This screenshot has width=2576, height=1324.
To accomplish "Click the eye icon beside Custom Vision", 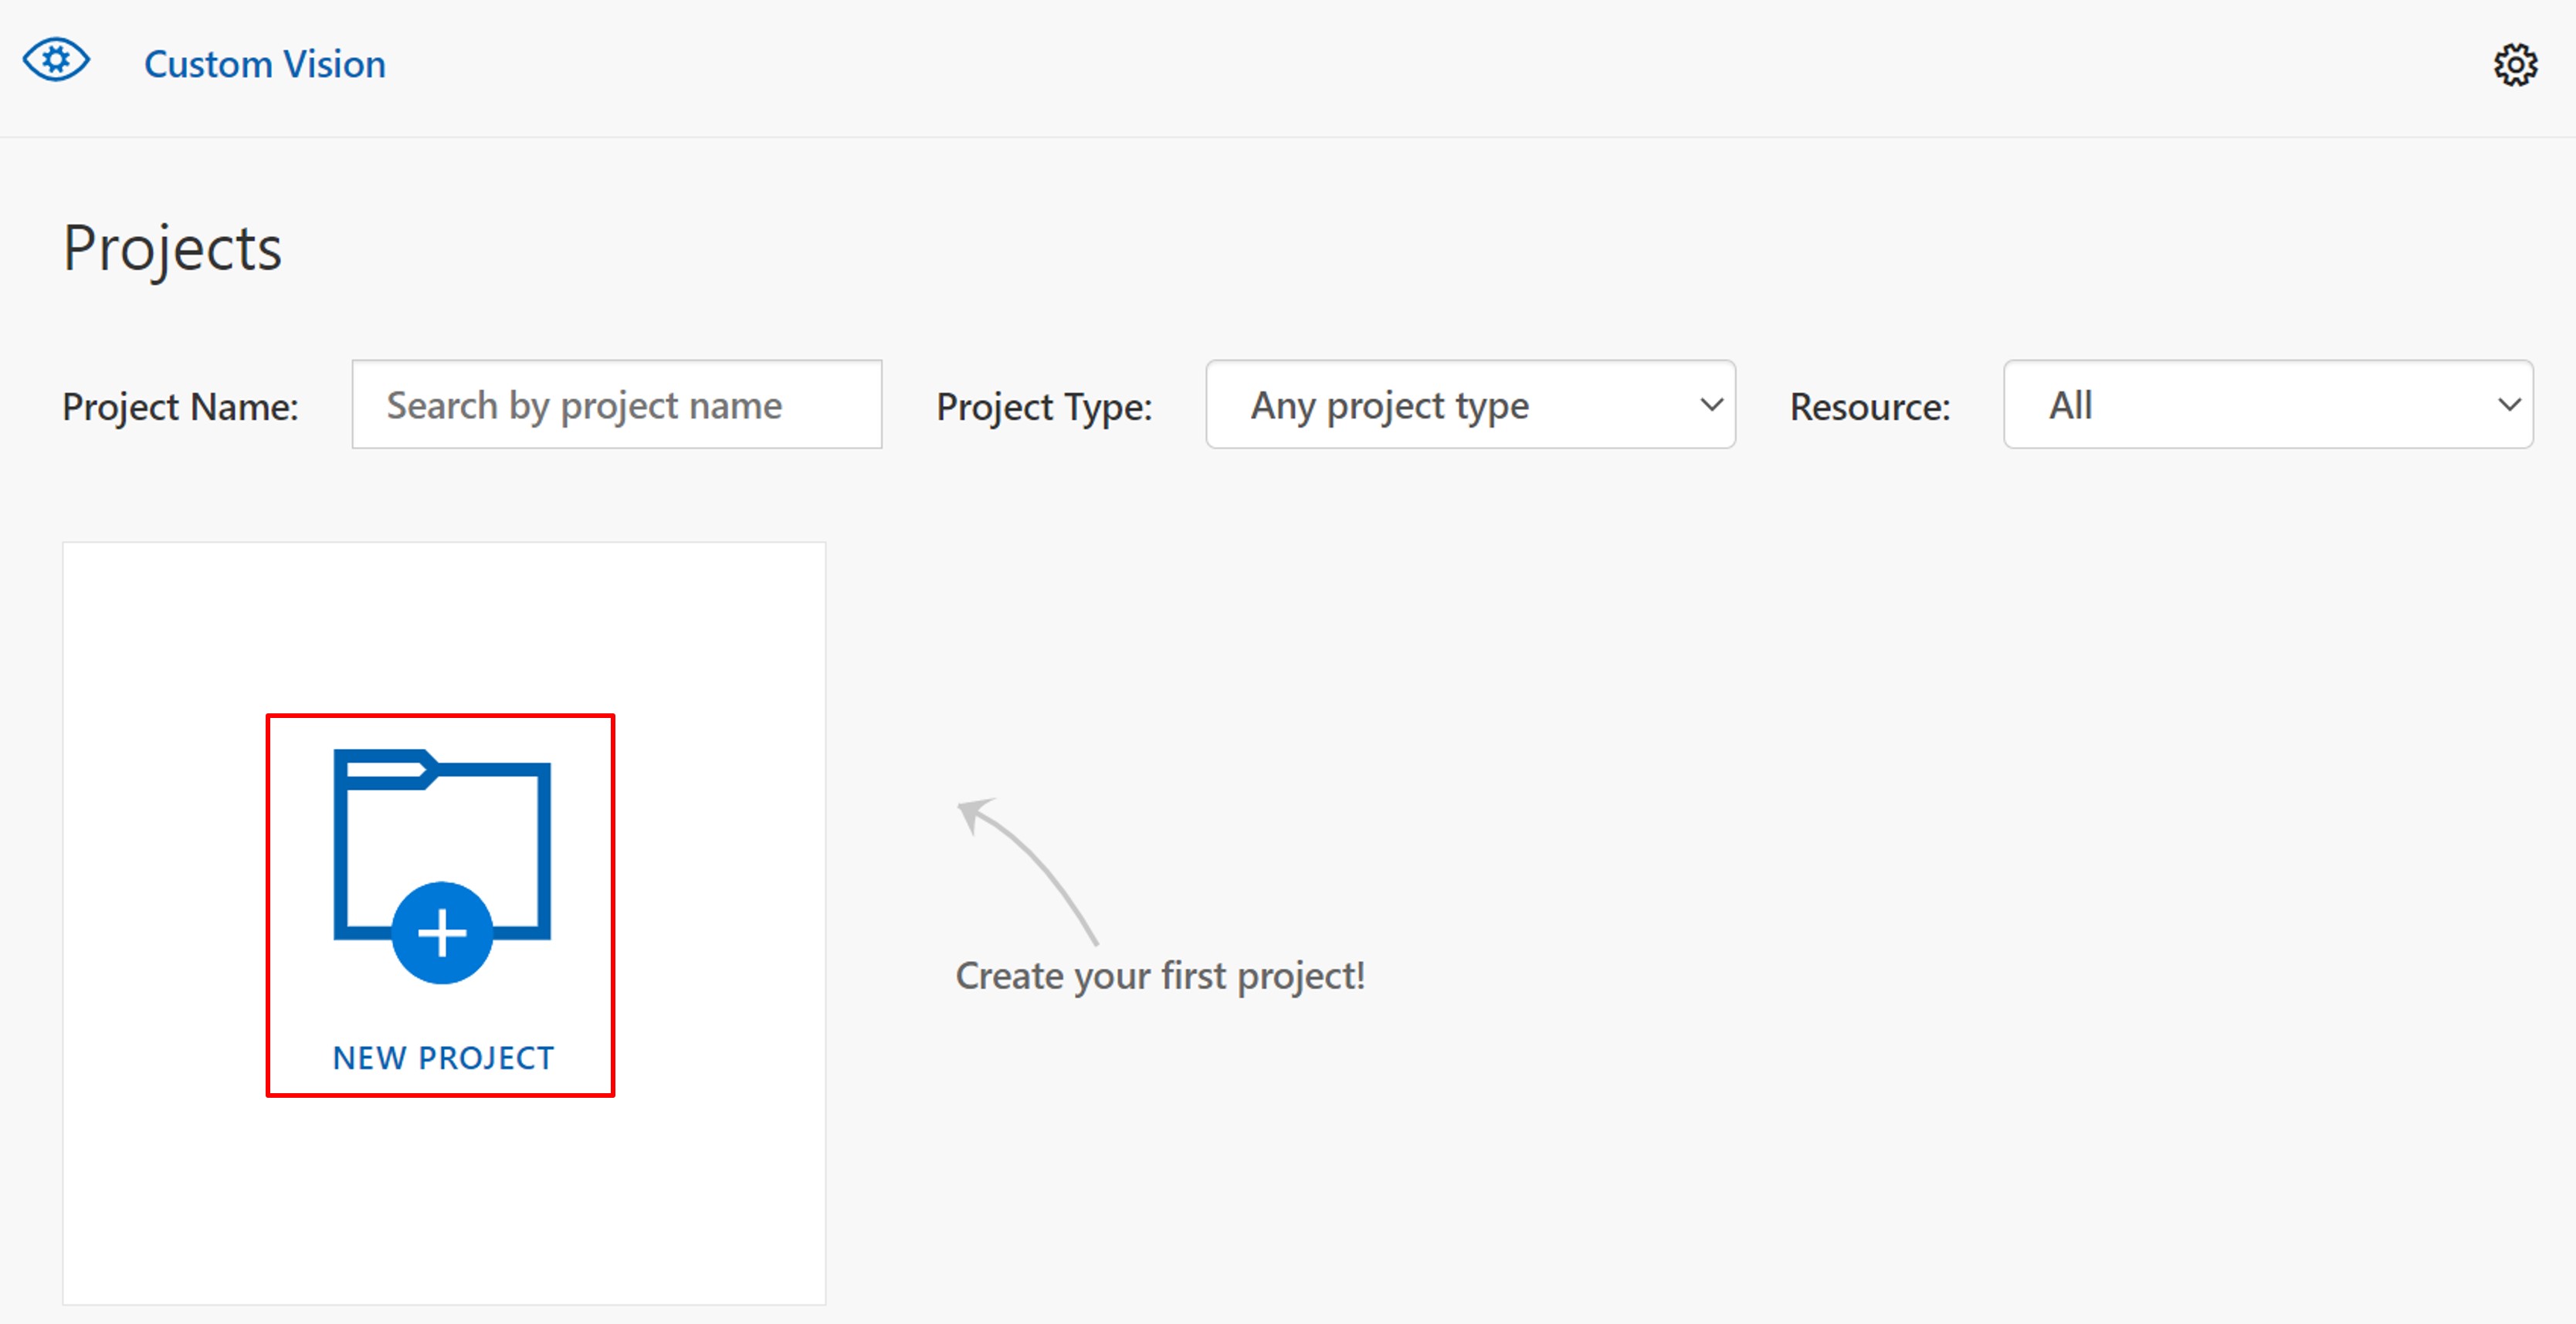I will point(56,60).
